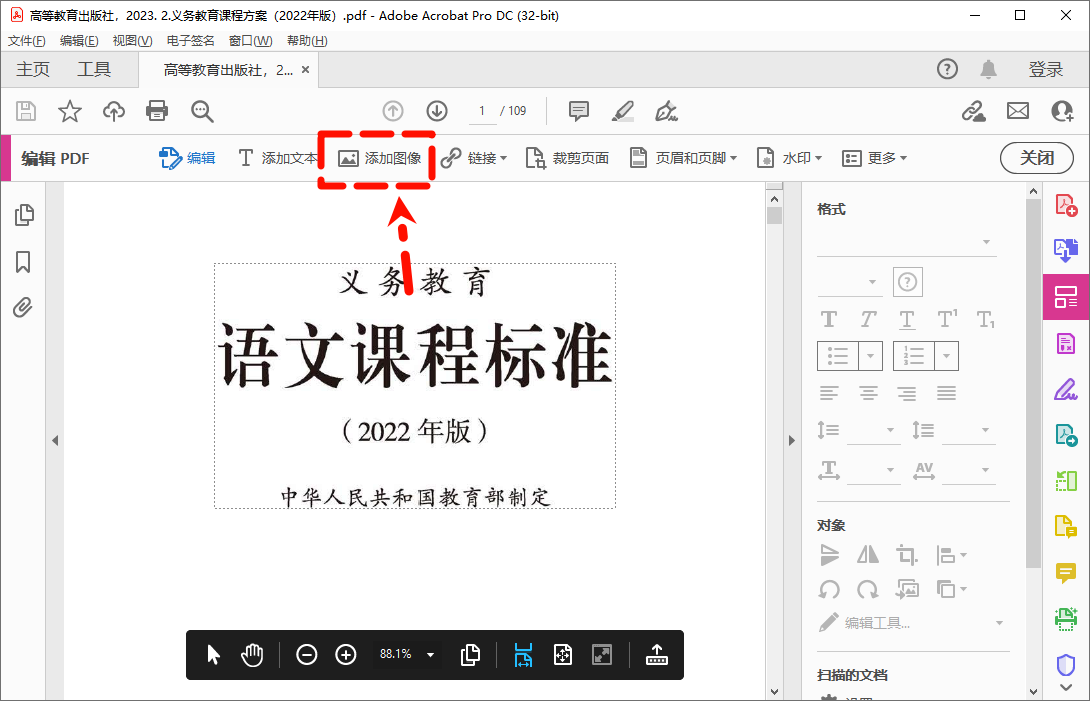Open the help question mark icon
This screenshot has width=1090, height=701.
coord(947,69)
